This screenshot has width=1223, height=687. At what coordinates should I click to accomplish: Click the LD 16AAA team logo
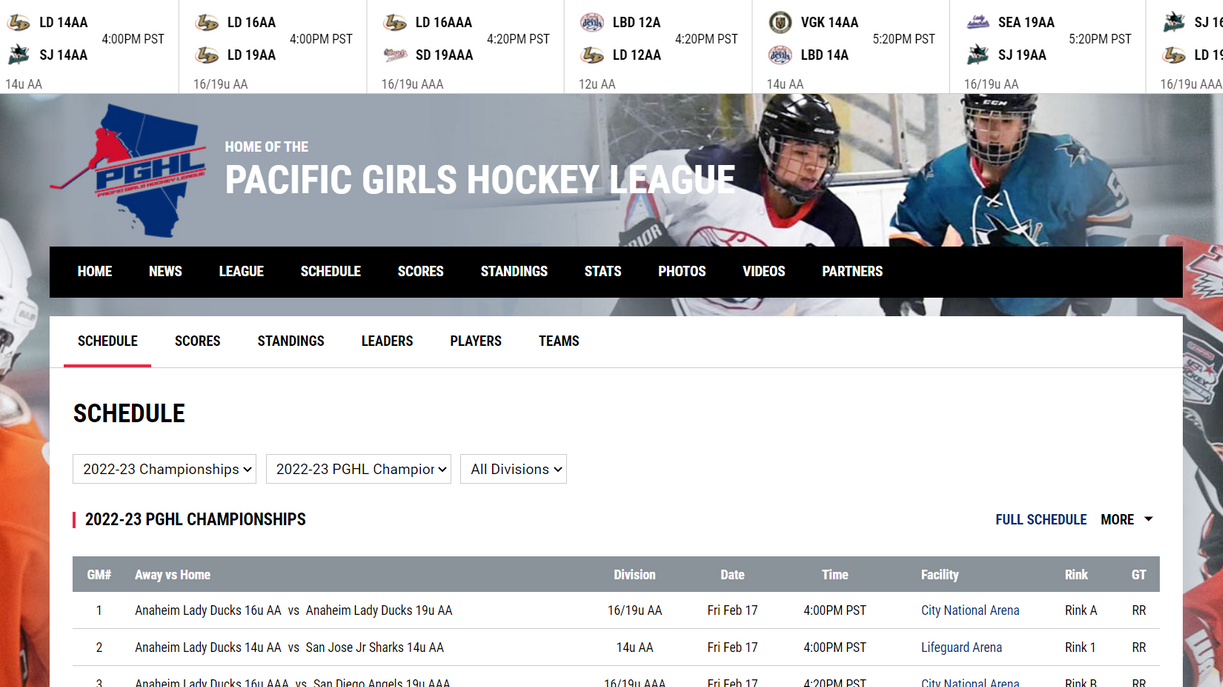(x=395, y=21)
